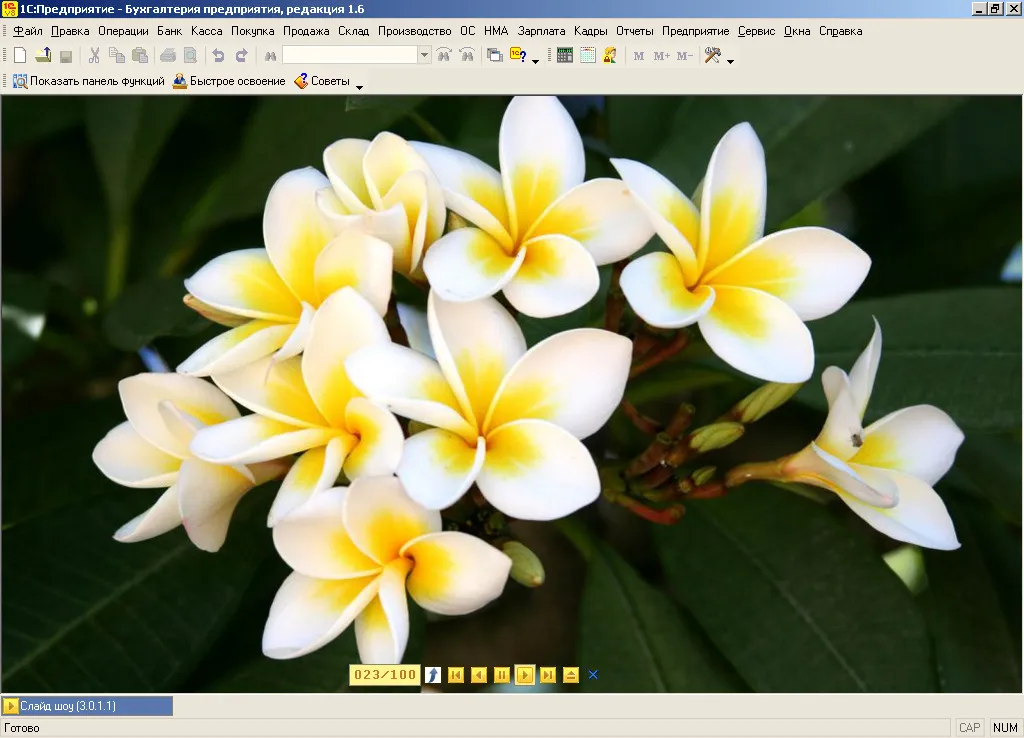
Task: Redo action with arrow icon
Action: [241, 56]
